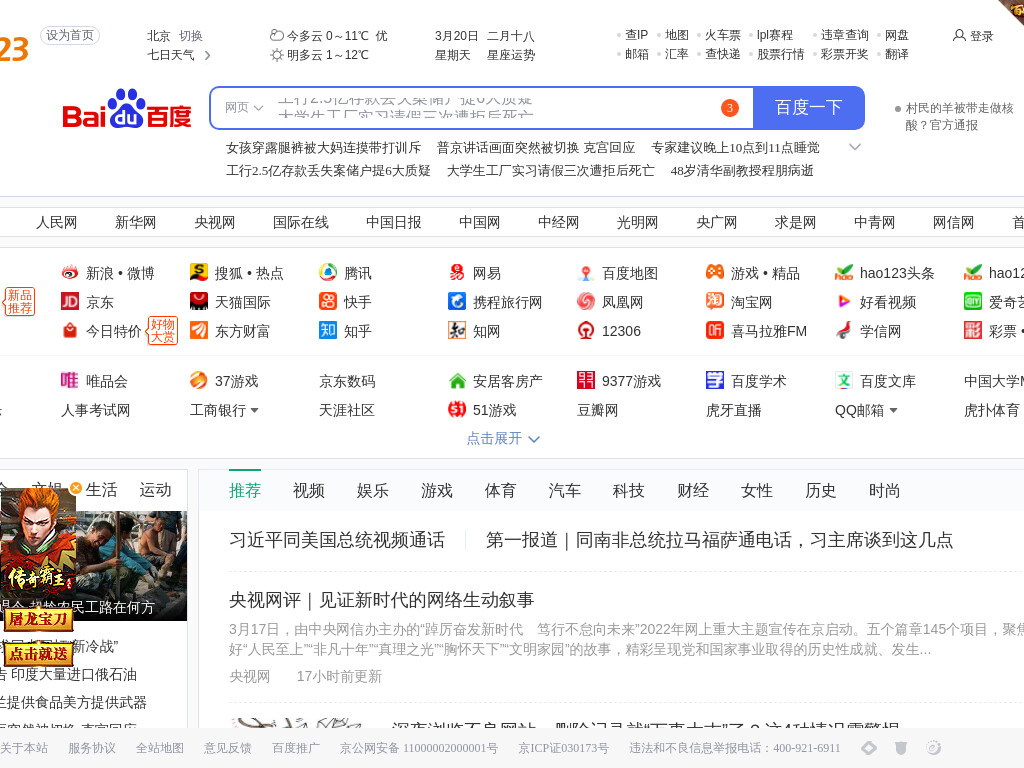Click the Tencent icon
This screenshot has height=768, width=1024.
(x=328, y=272)
